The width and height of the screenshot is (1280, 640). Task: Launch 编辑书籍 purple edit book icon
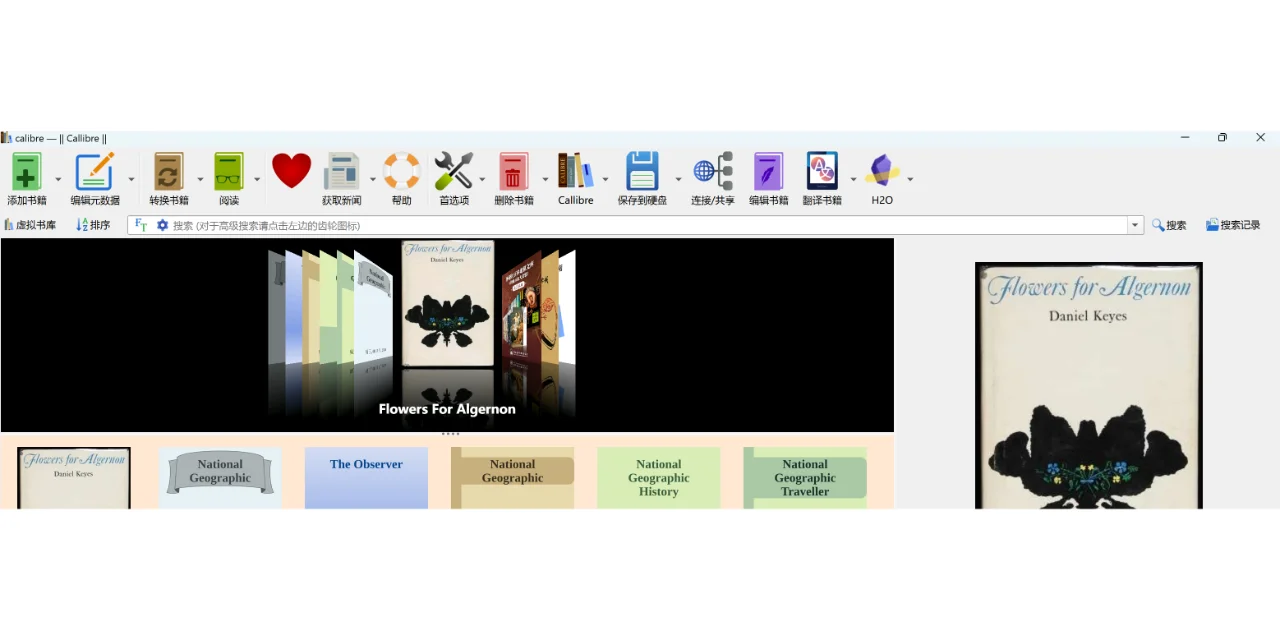click(768, 172)
